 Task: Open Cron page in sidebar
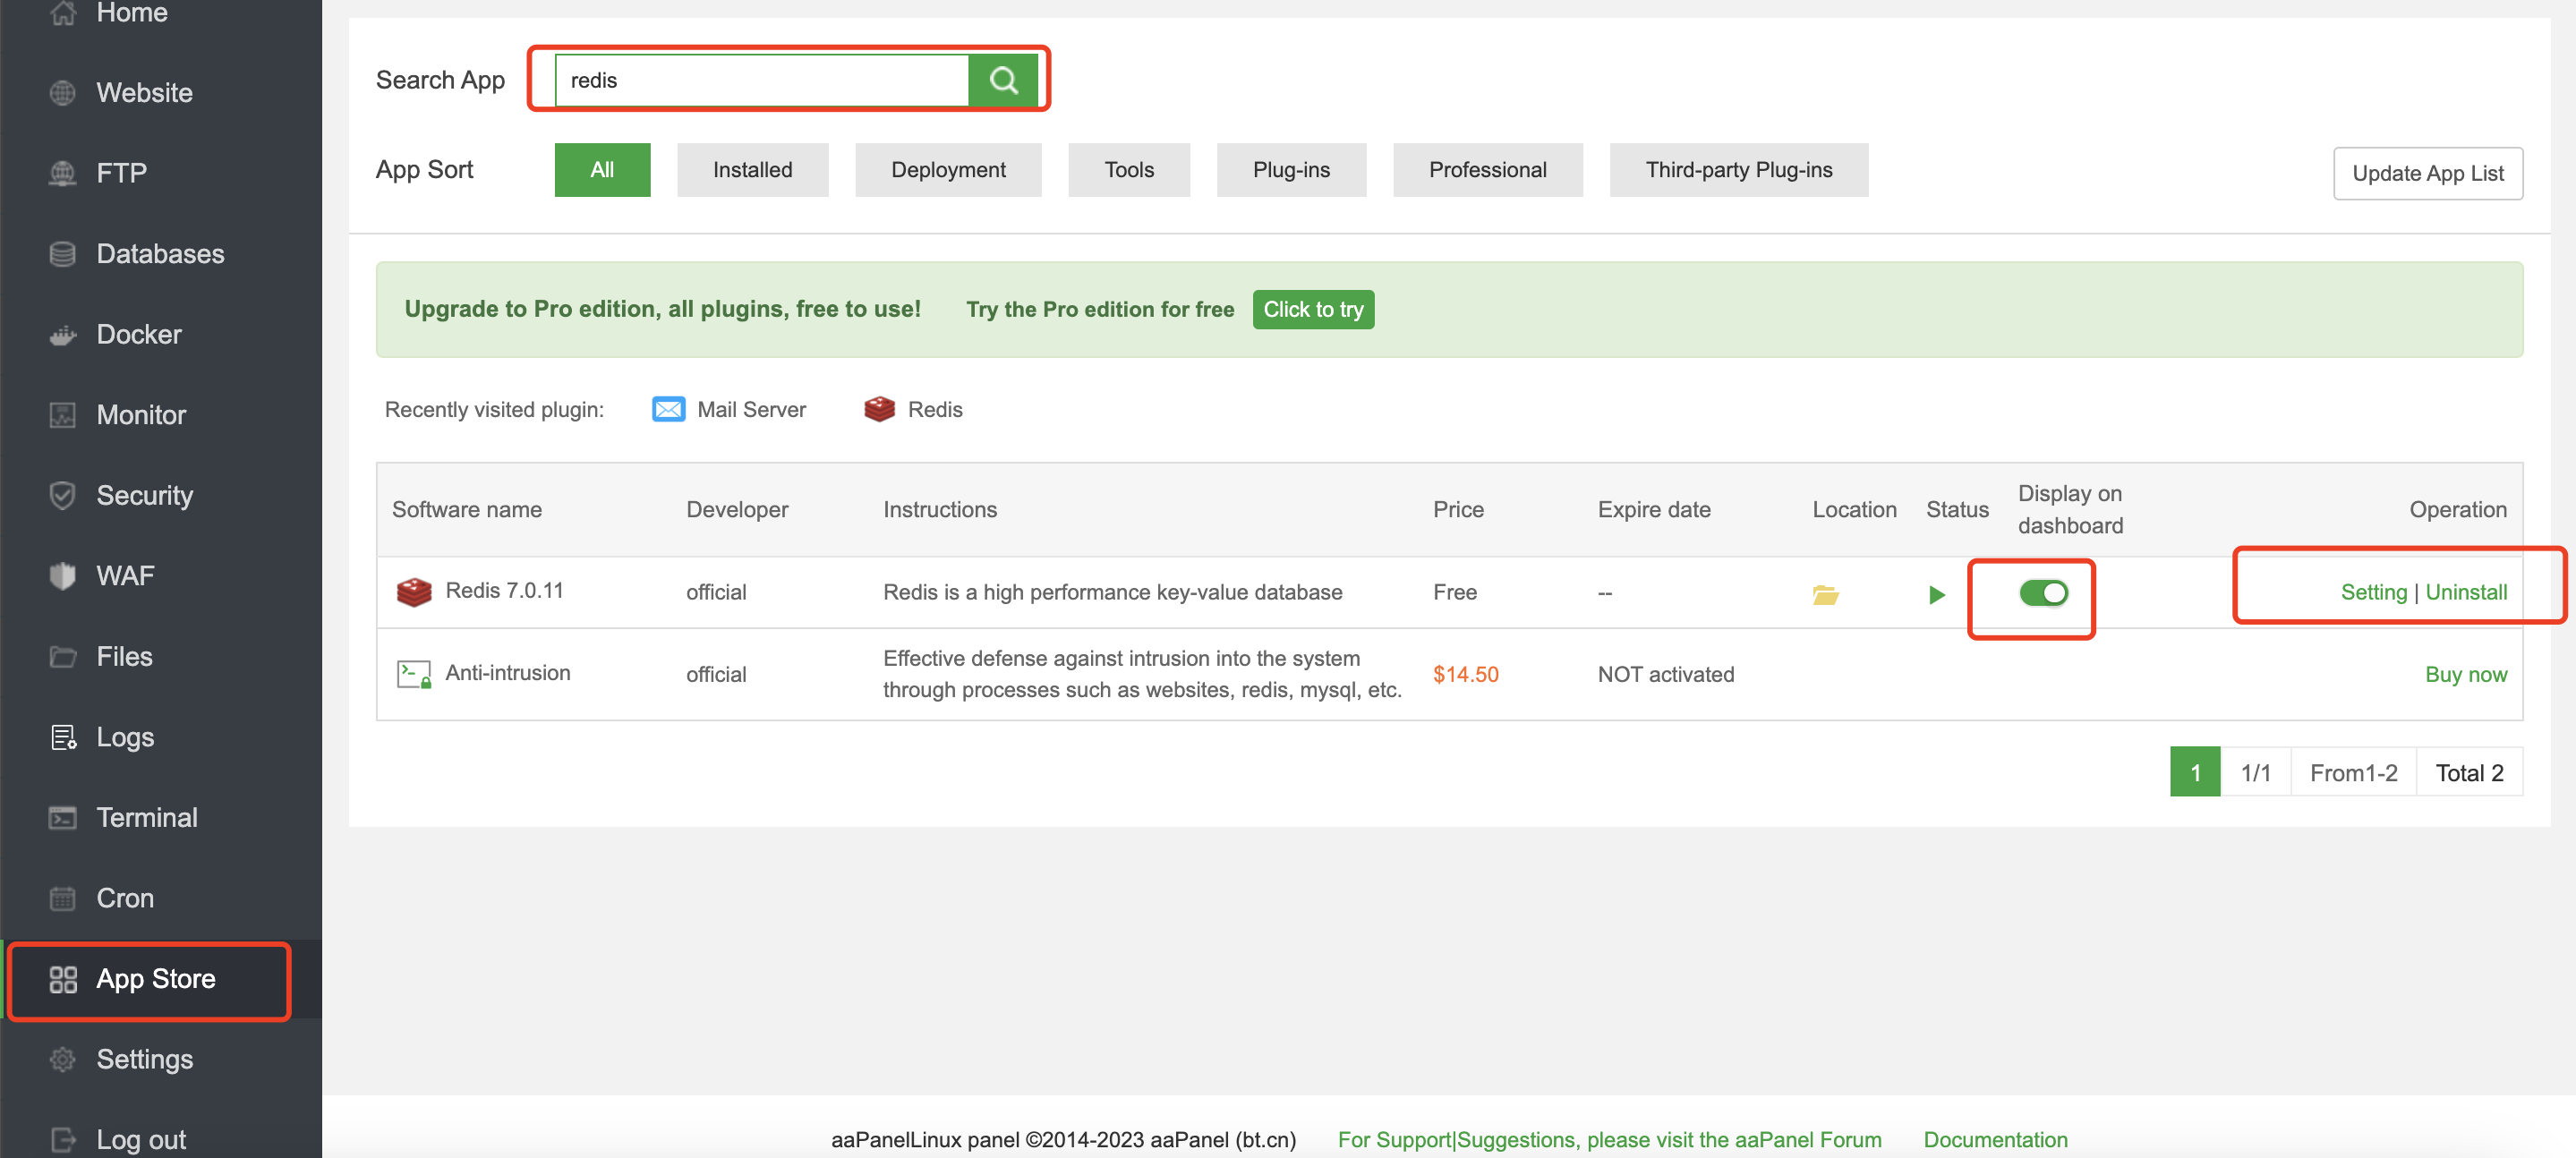coord(125,897)
